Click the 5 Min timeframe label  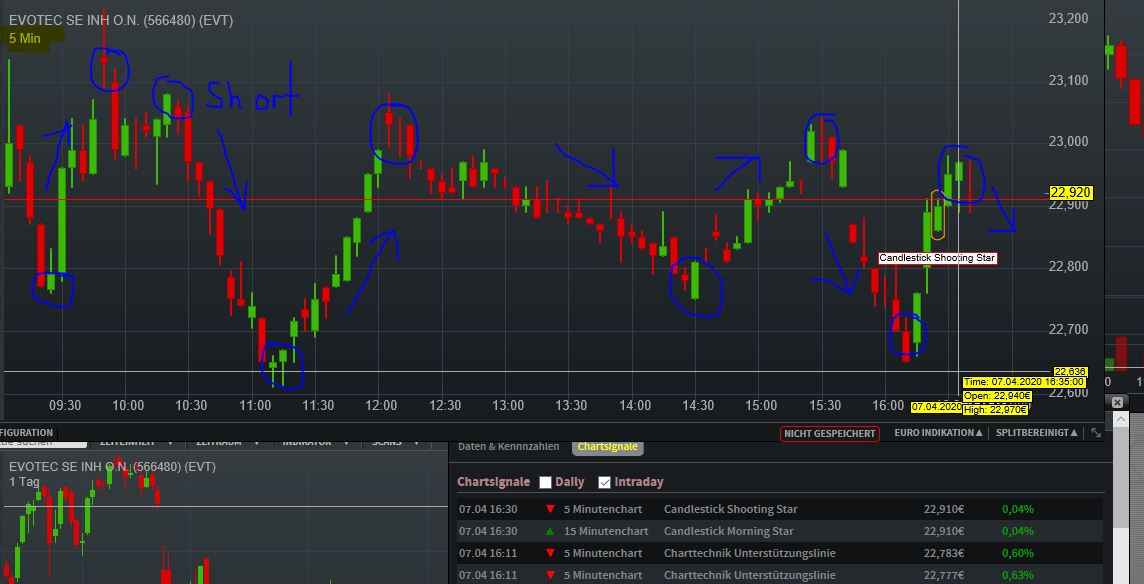click(25, 39)
